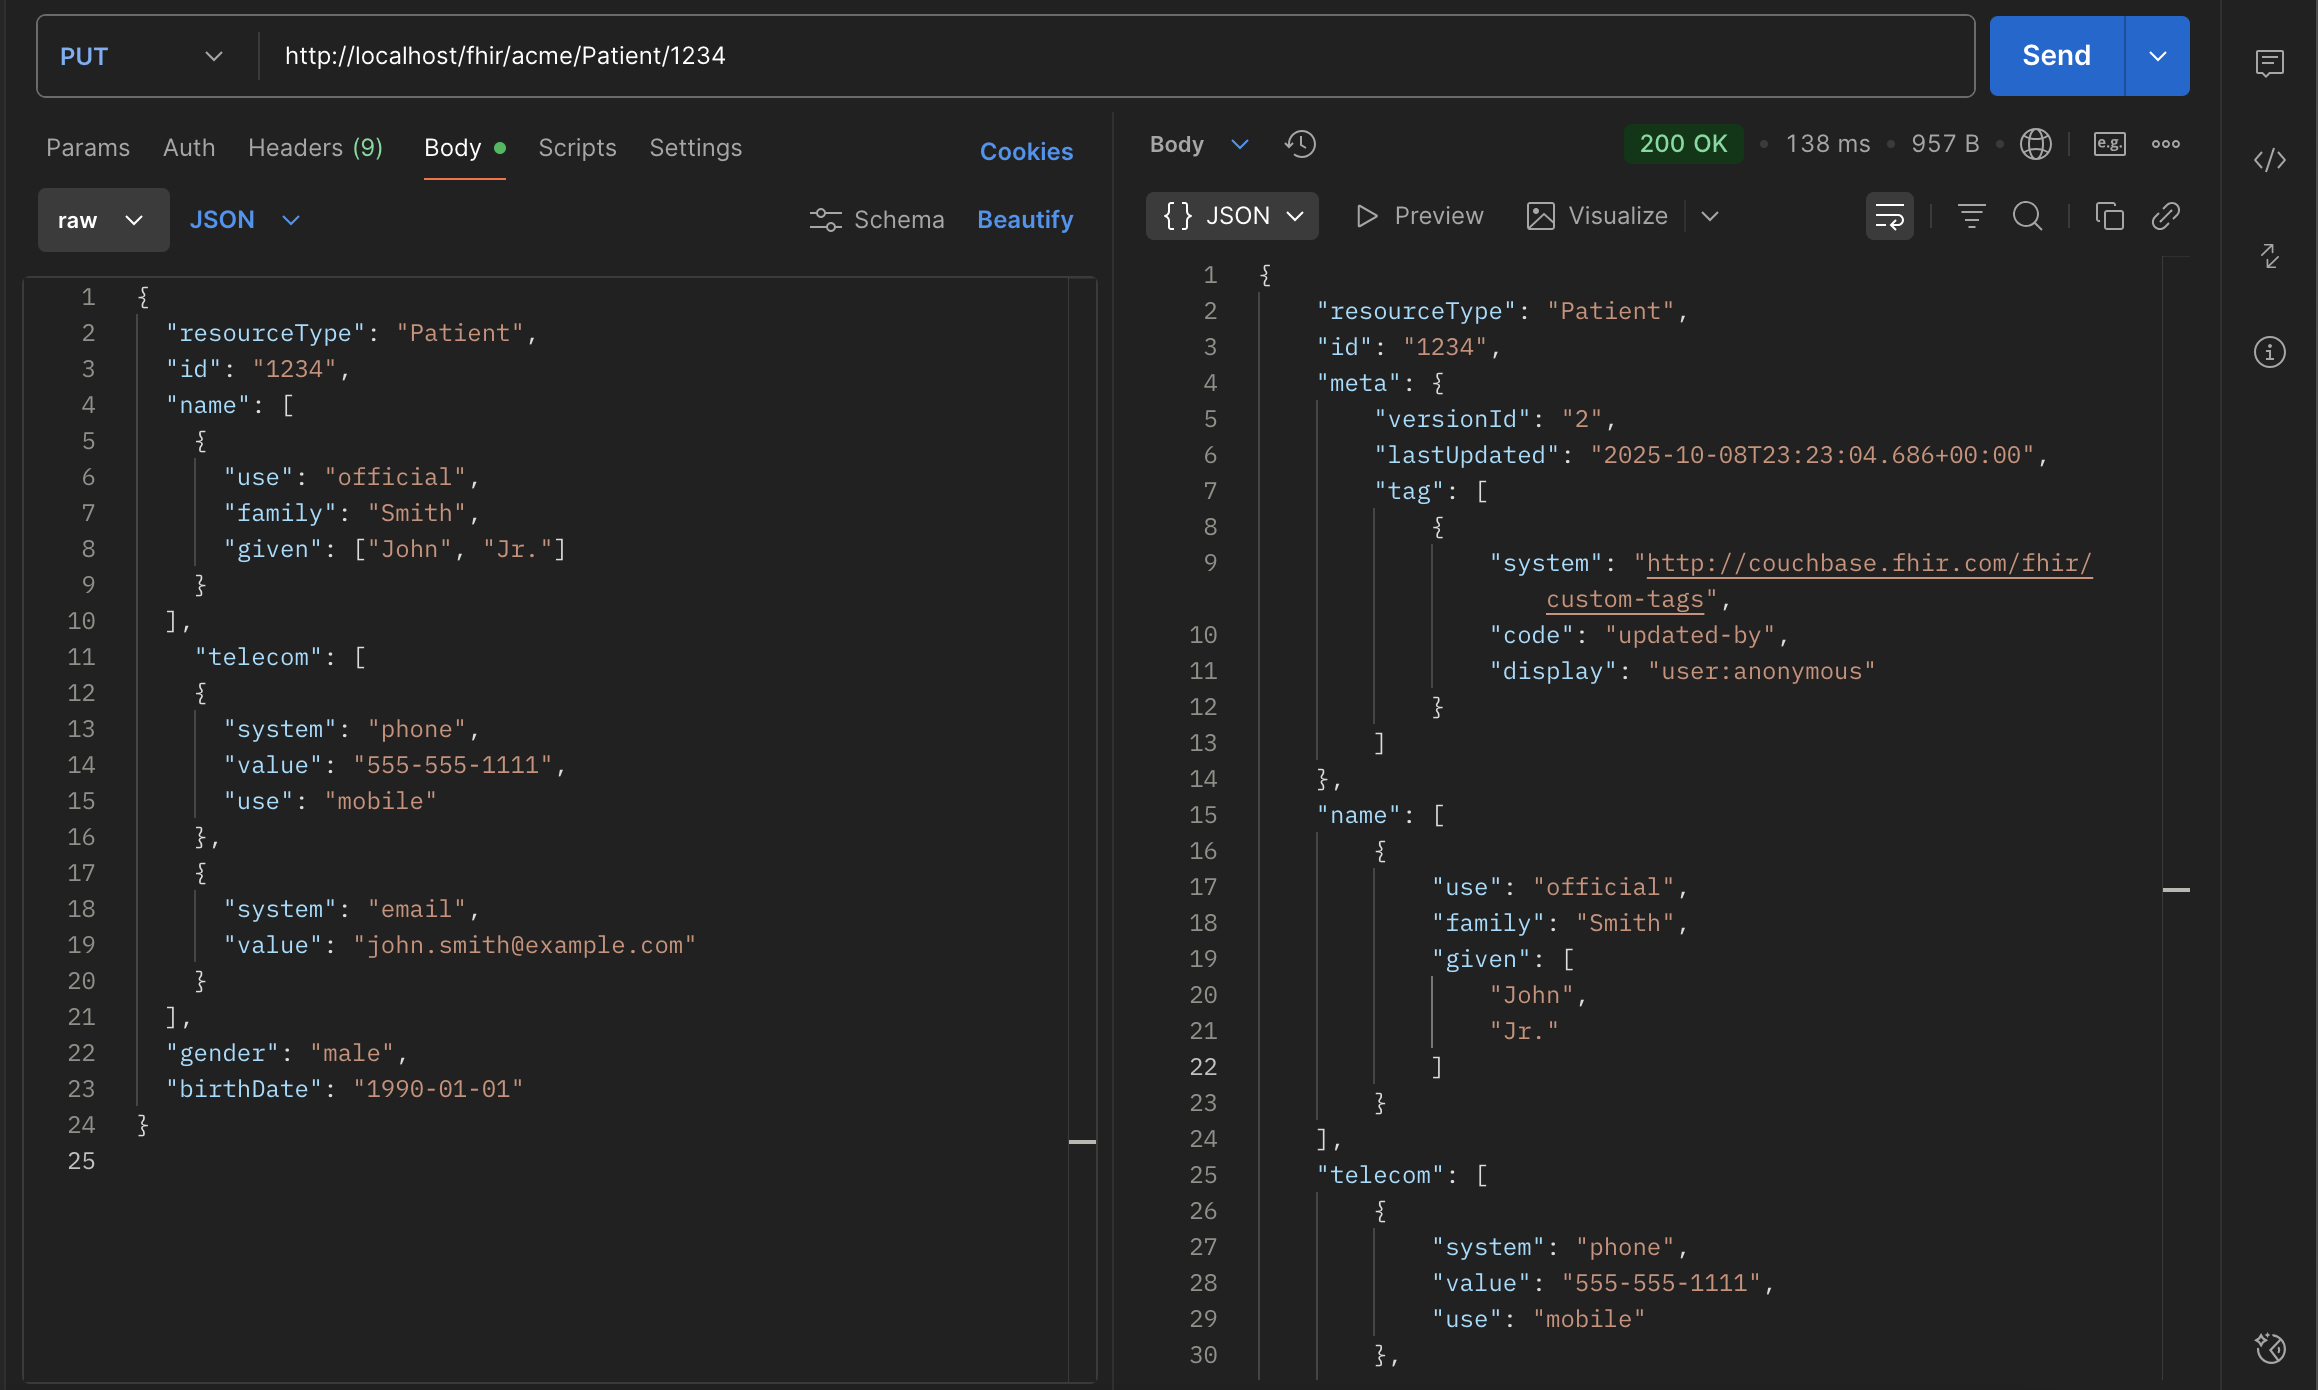Screen dimensions: 2318x1390
Task: Search the response body
Action: coord(2027,216)
